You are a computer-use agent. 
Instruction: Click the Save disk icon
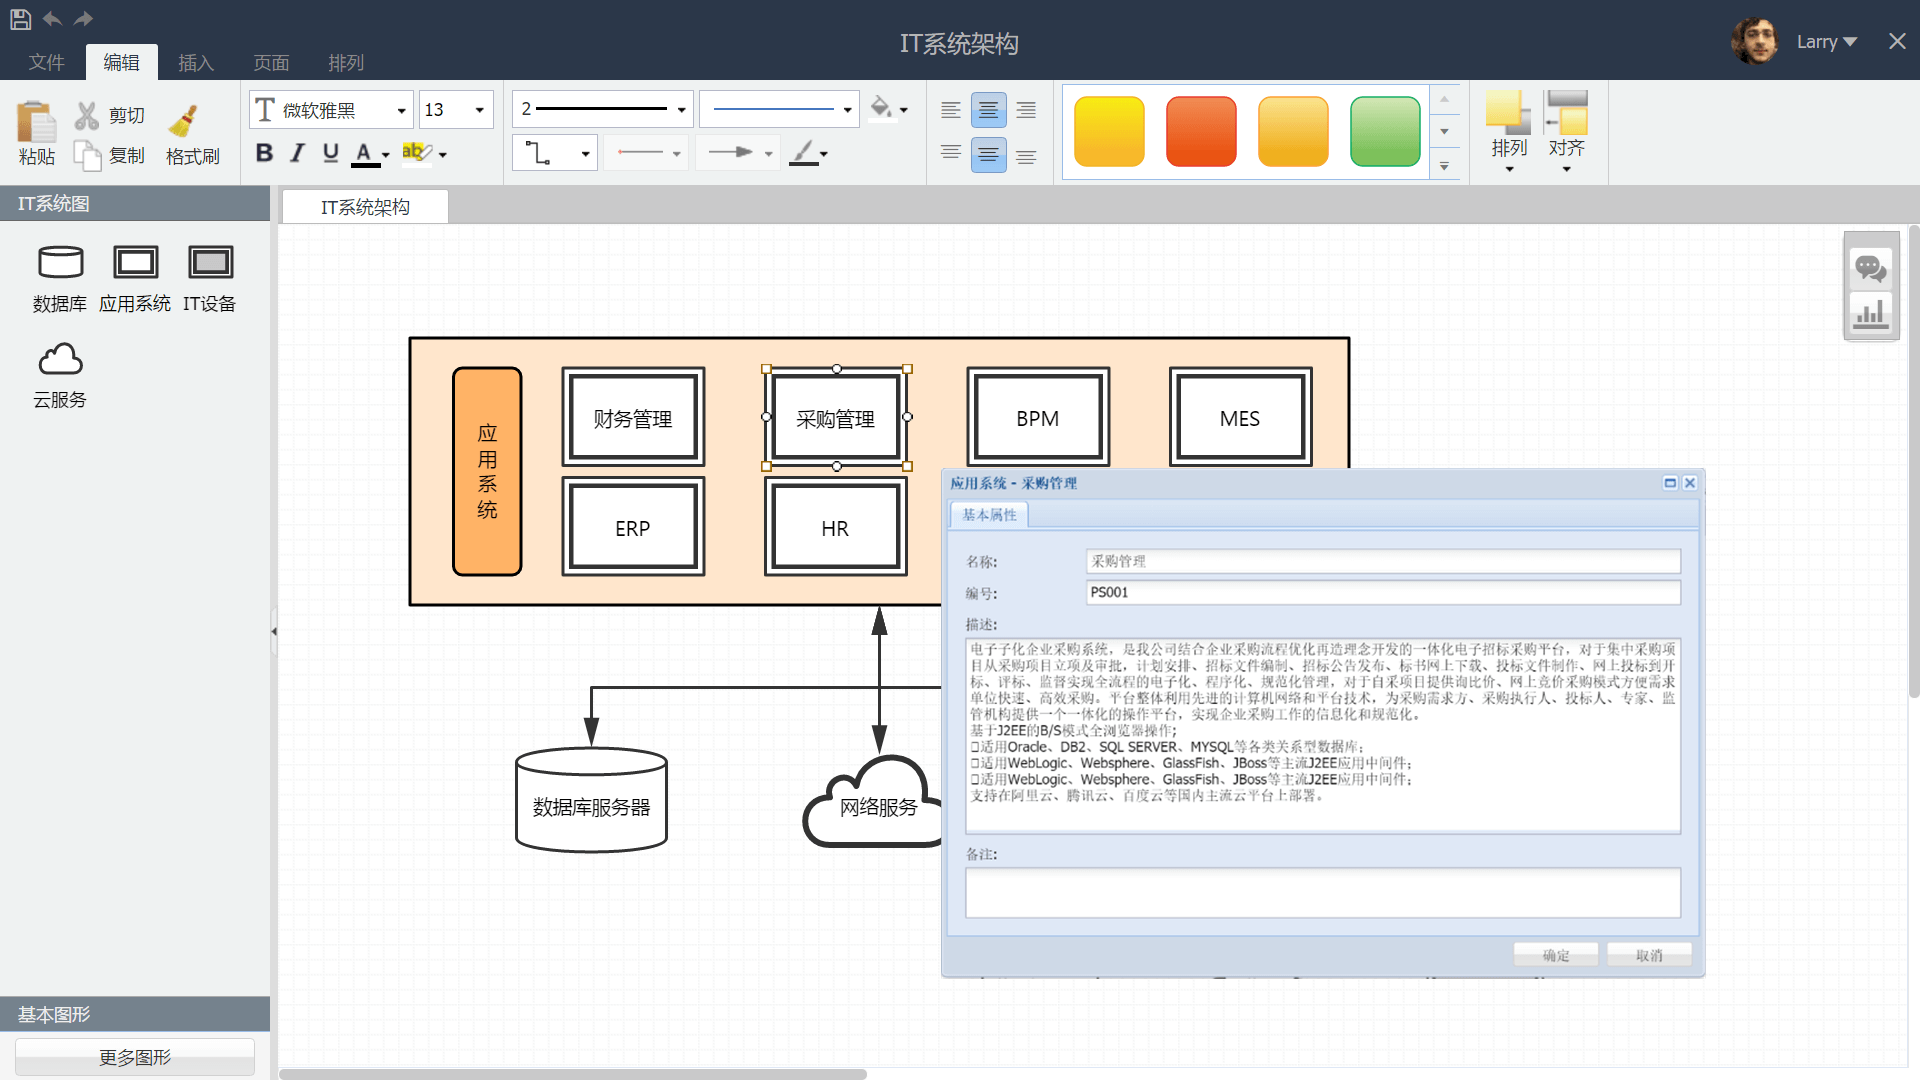tap(20, 18)
